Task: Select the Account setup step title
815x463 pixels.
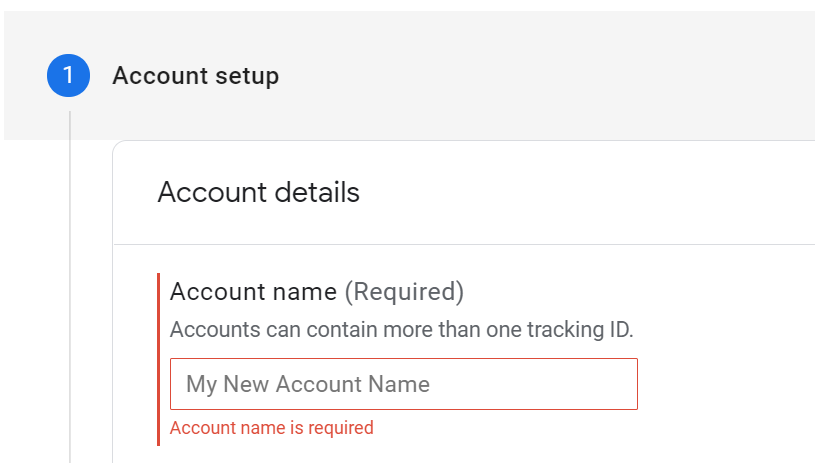Action: coord(195,75)
